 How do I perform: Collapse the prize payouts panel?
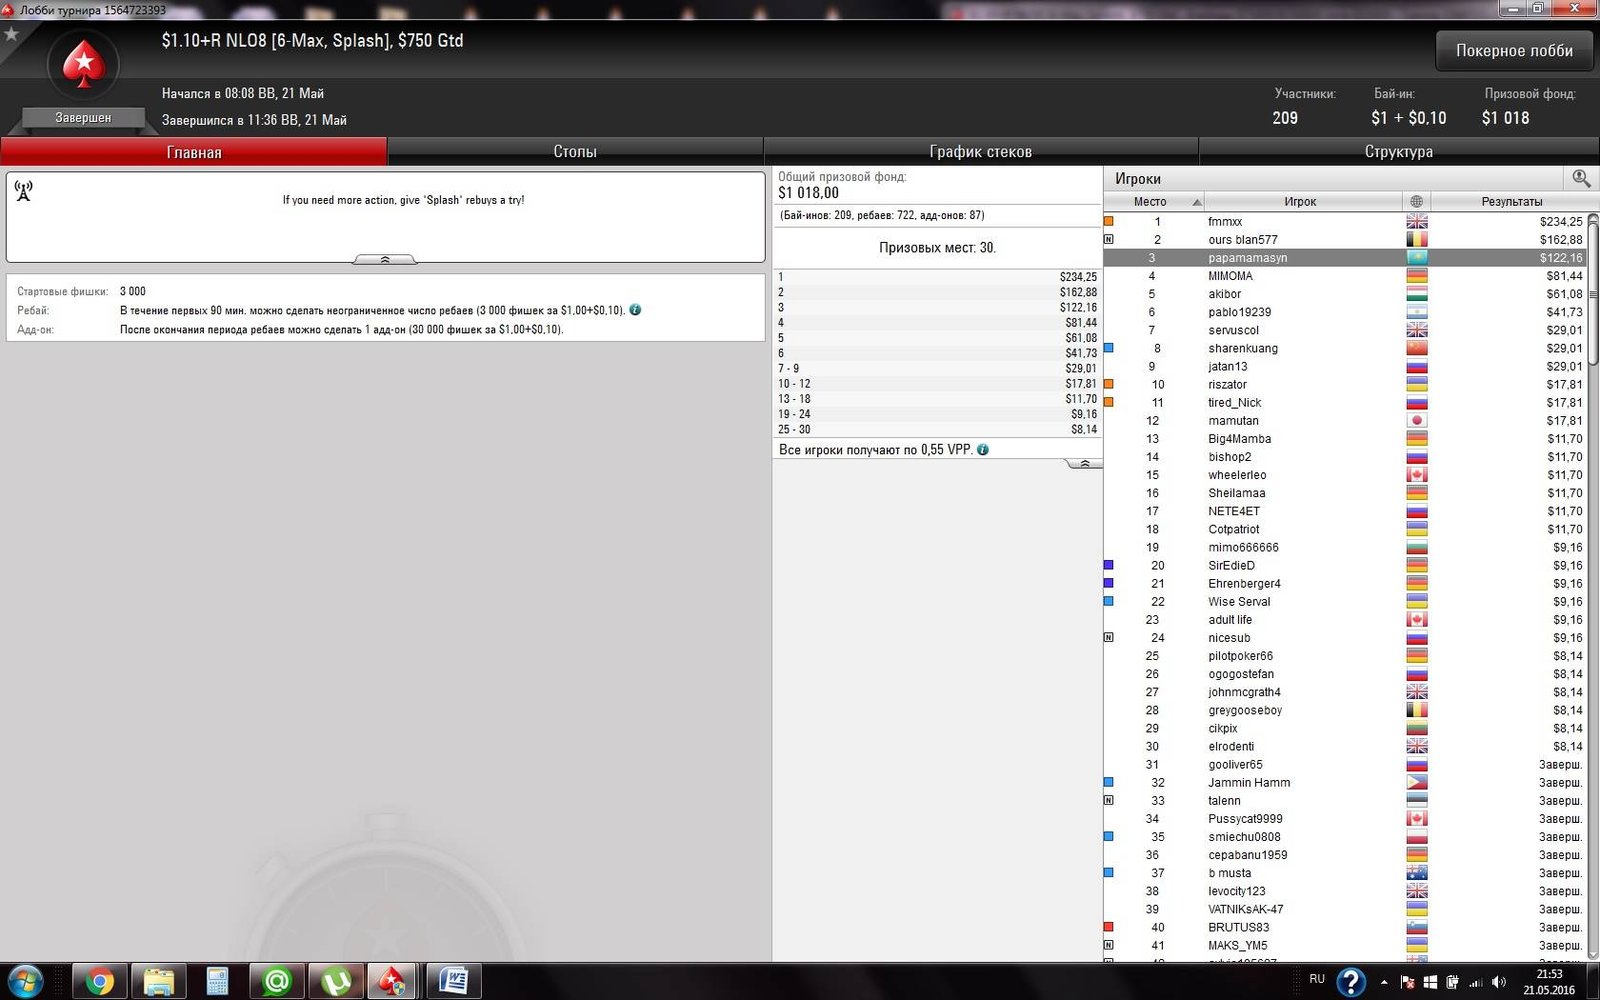tap(1084, 464)
